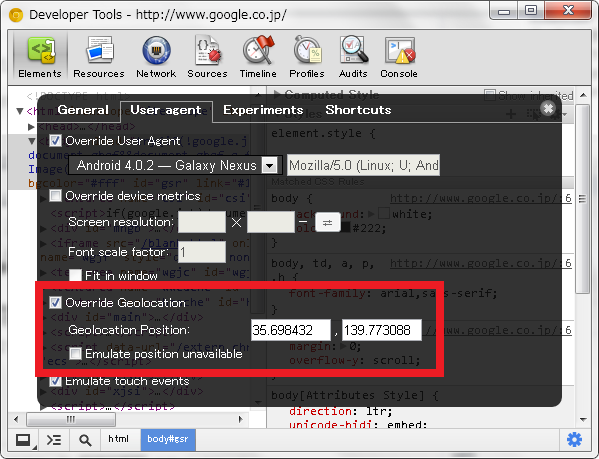Open the Network panel
The image size is (599, 459).
(x=156, y=58)
